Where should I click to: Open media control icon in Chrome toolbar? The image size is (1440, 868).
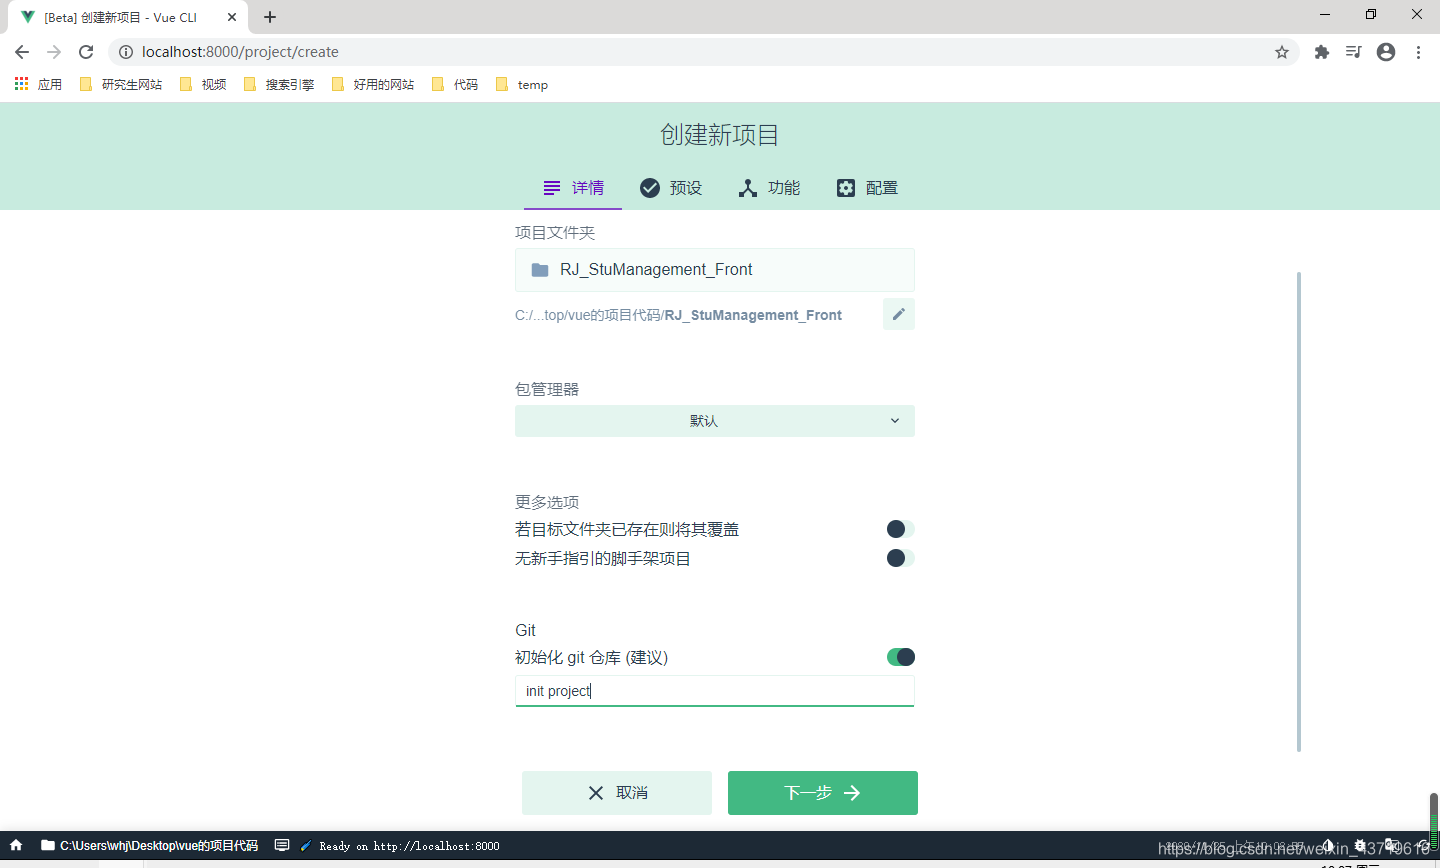click(1354, 52)
